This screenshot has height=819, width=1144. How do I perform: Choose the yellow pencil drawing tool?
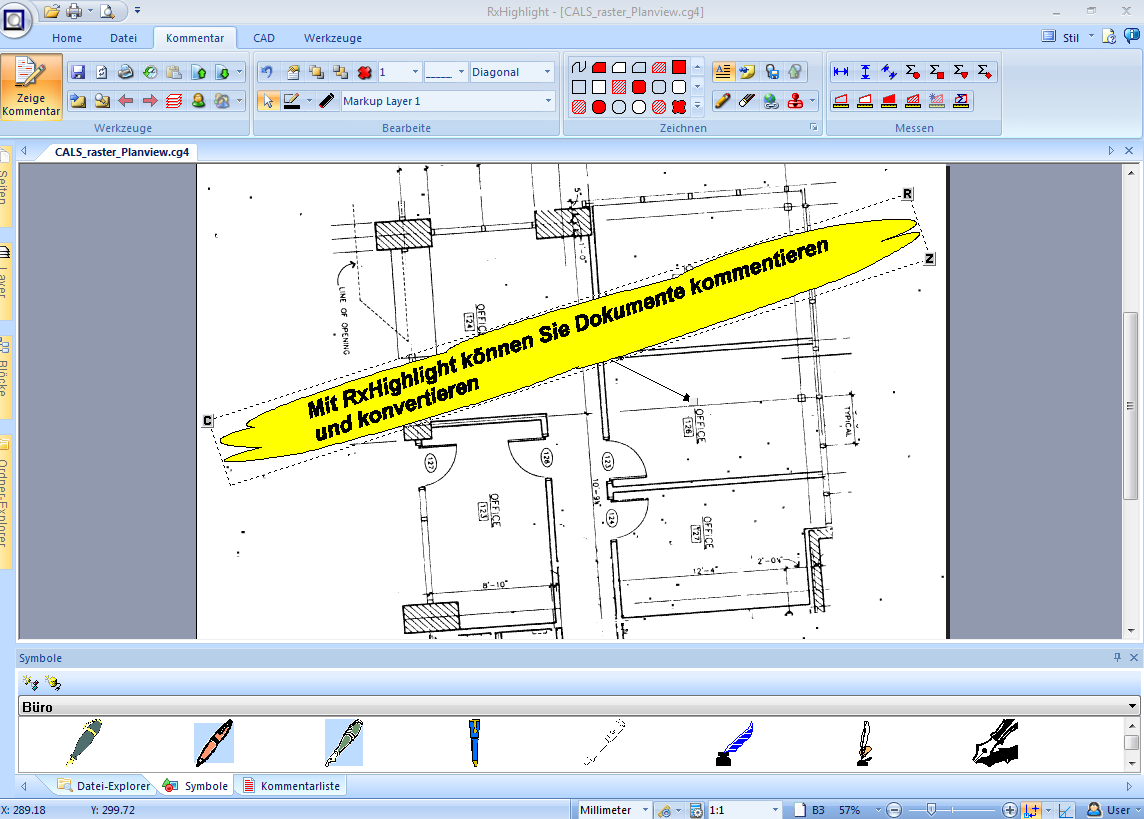722,101
